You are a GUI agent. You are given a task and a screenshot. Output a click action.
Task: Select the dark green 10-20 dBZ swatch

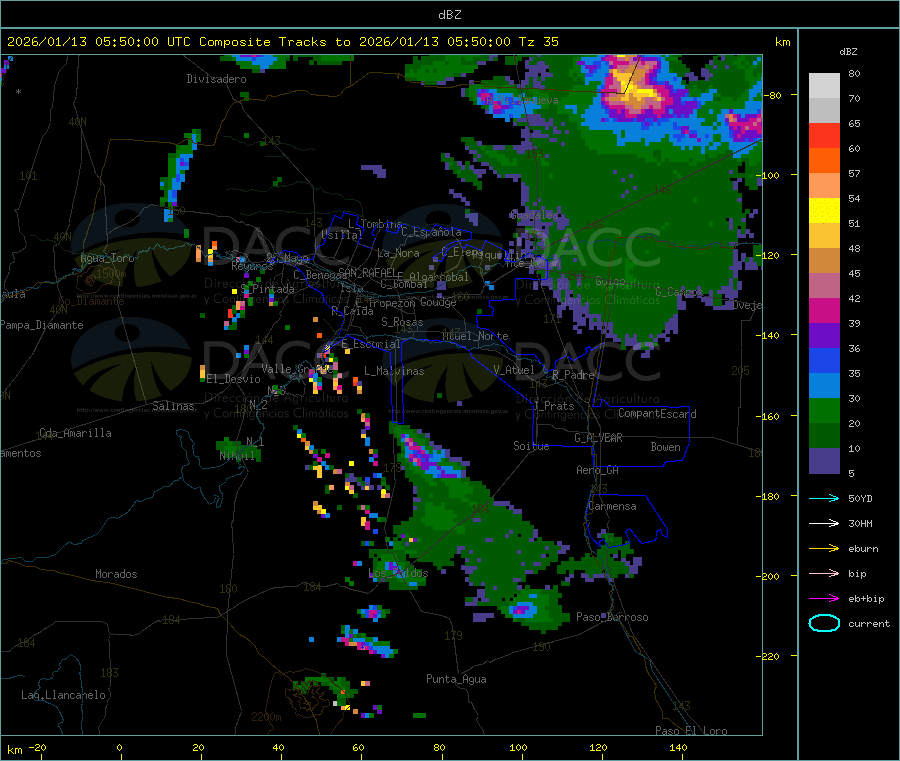(x=824, y=436)
